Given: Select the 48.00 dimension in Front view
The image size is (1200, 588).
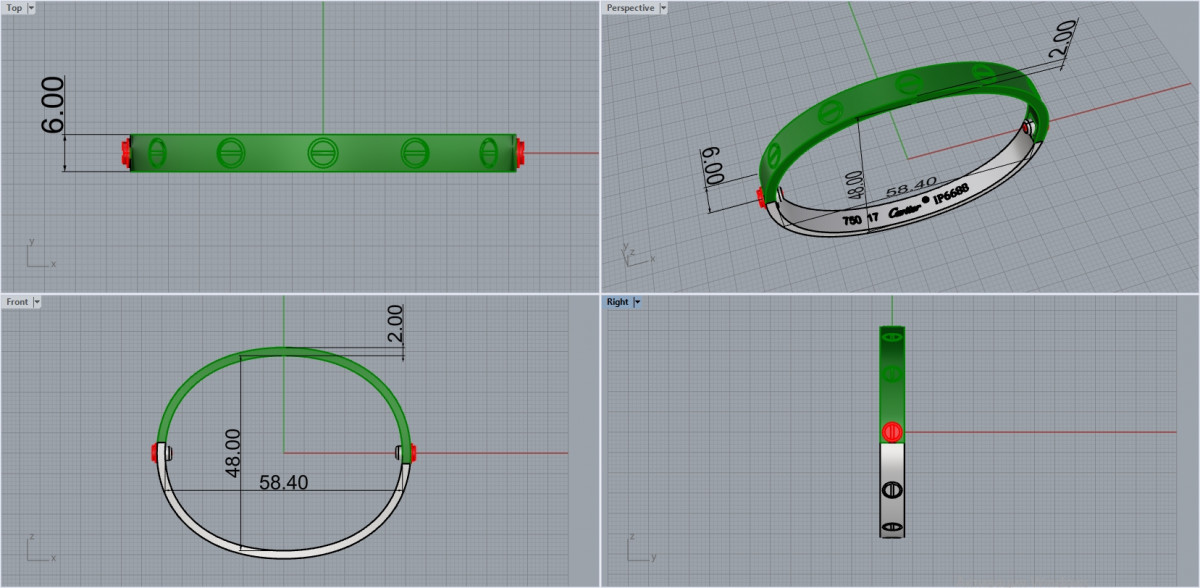Looking at the screenshot, I should (232, 453).
